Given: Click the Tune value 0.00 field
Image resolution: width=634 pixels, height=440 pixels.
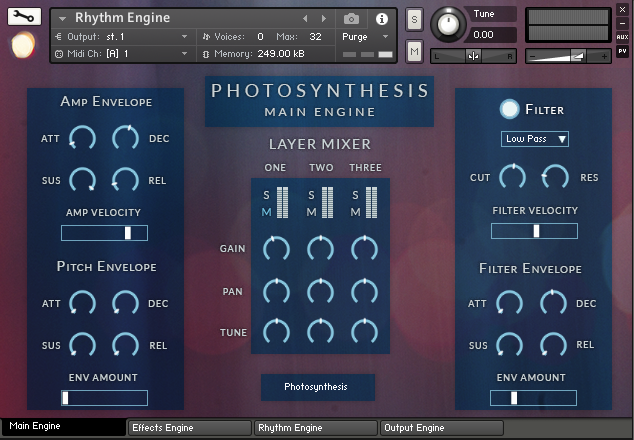Looking at the screenshot, I should [490, 35].
